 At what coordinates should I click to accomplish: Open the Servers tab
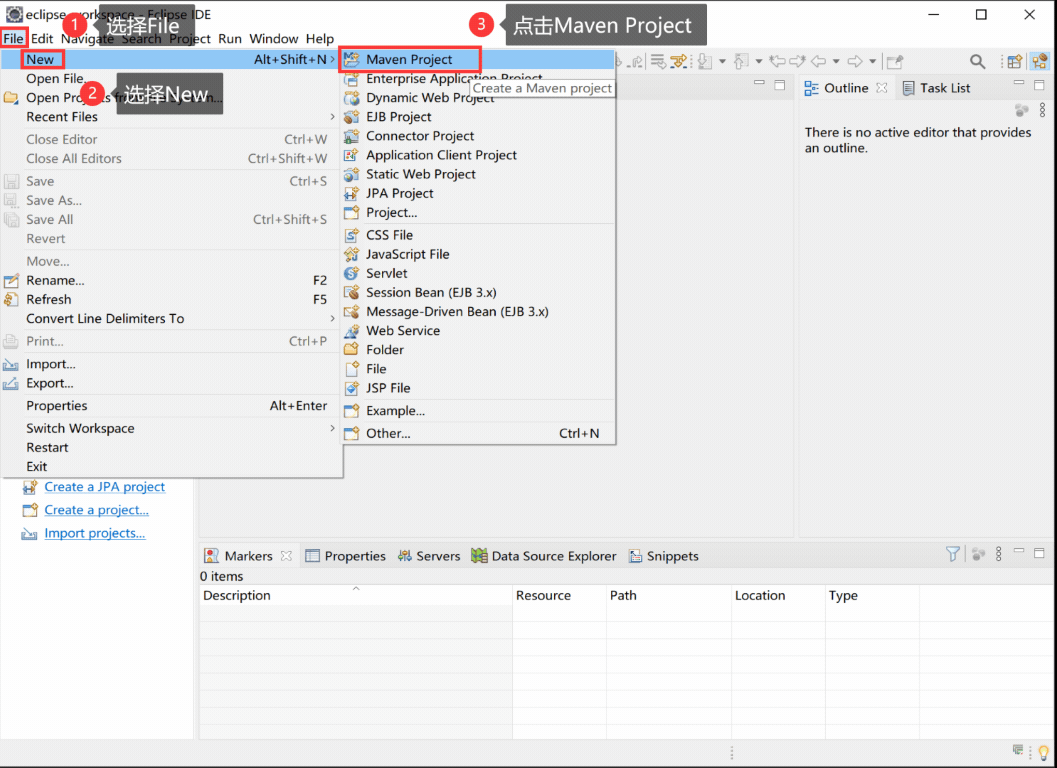click(x=429, y=556)
